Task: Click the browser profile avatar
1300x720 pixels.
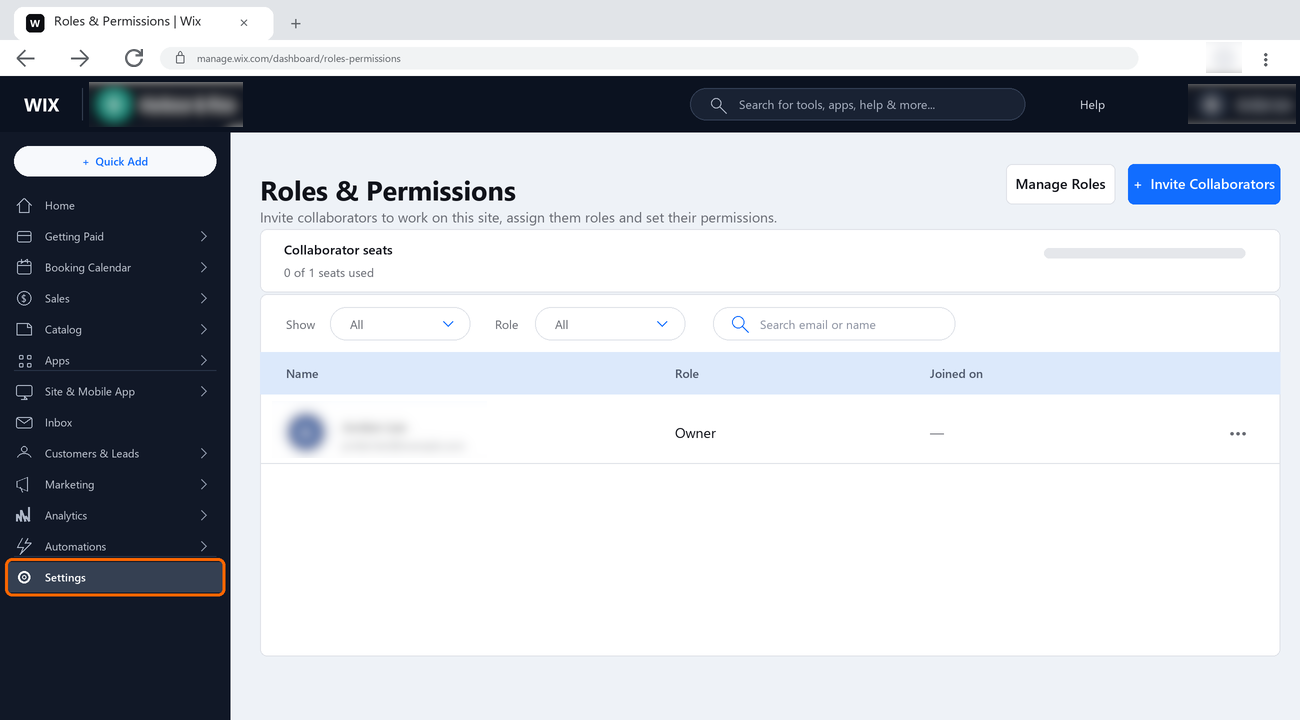Action: [x=1224, y=58]
